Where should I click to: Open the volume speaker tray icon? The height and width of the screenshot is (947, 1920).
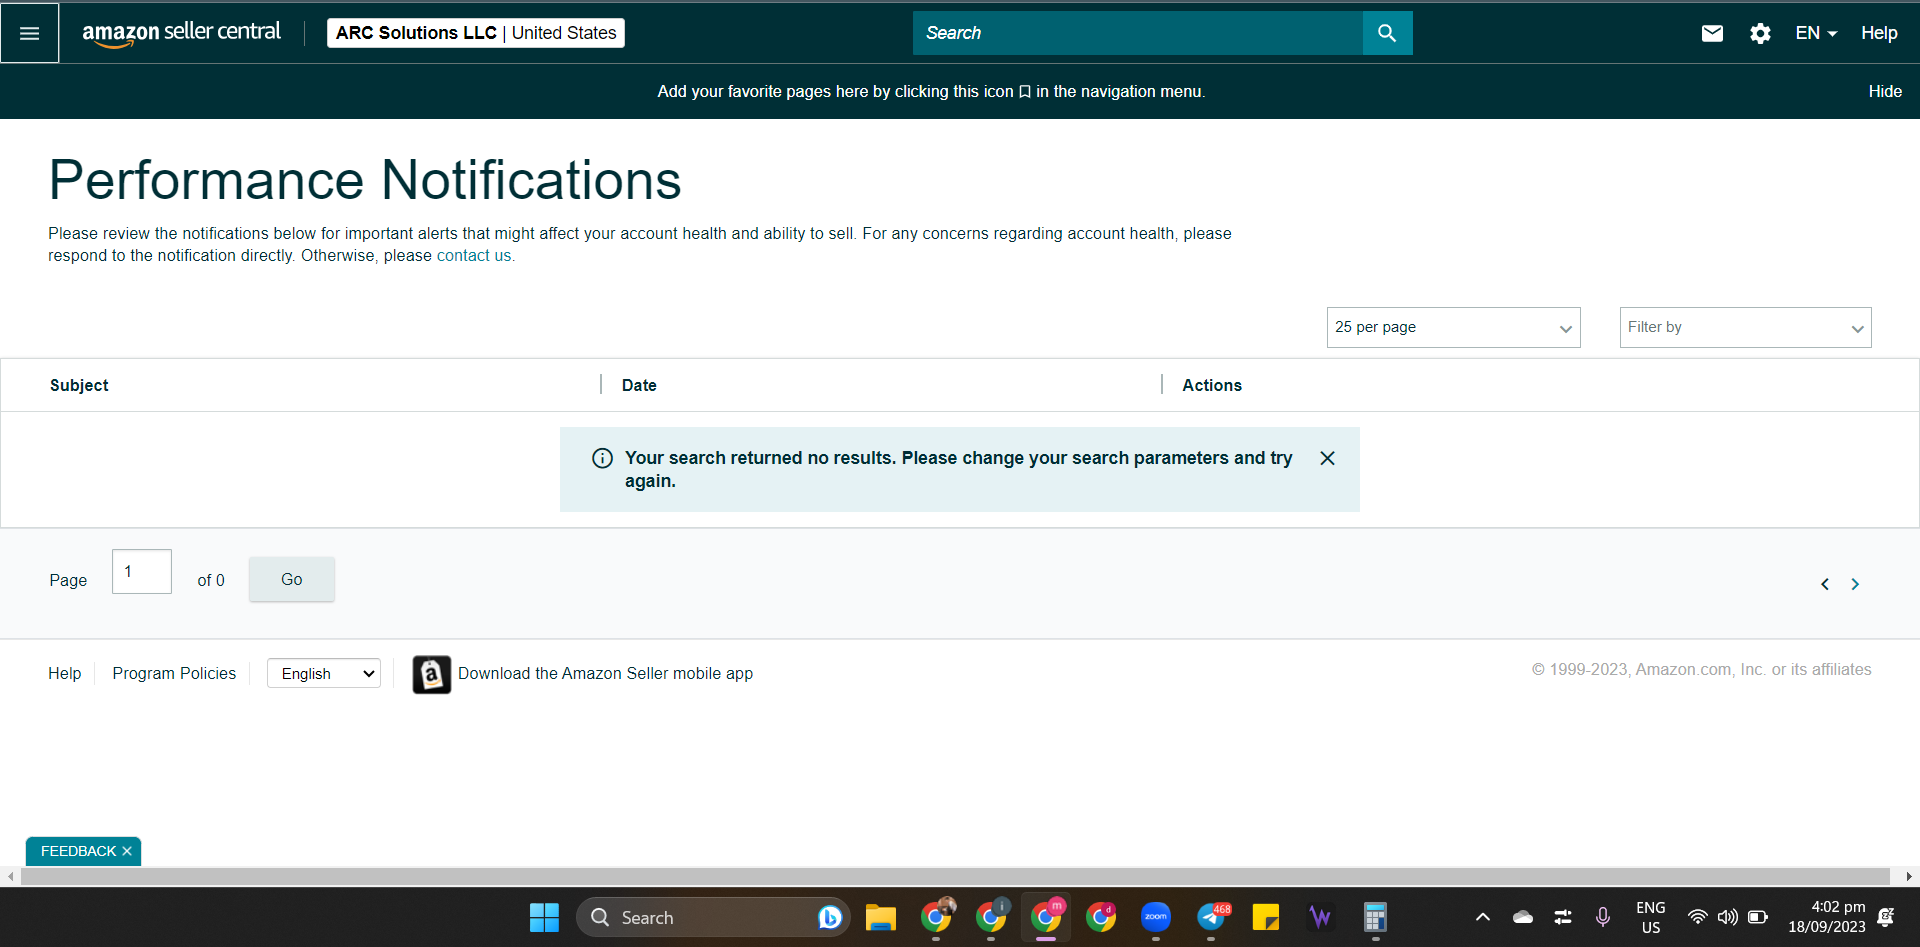coord(1727,917)
